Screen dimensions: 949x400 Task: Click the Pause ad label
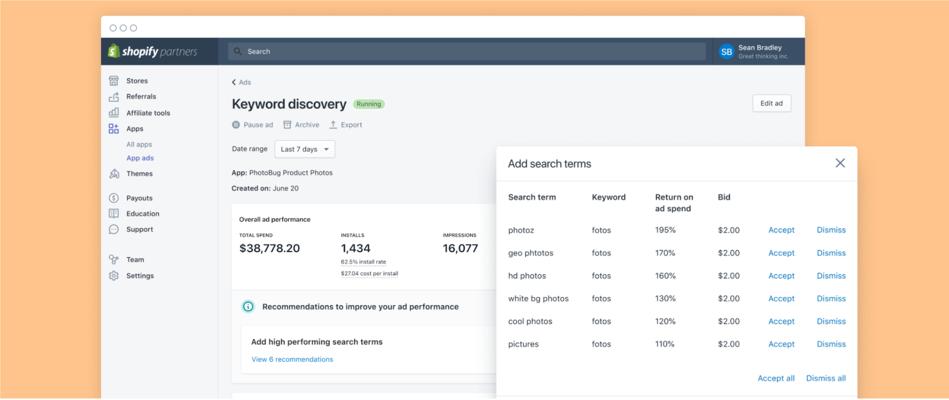point(258,125)
